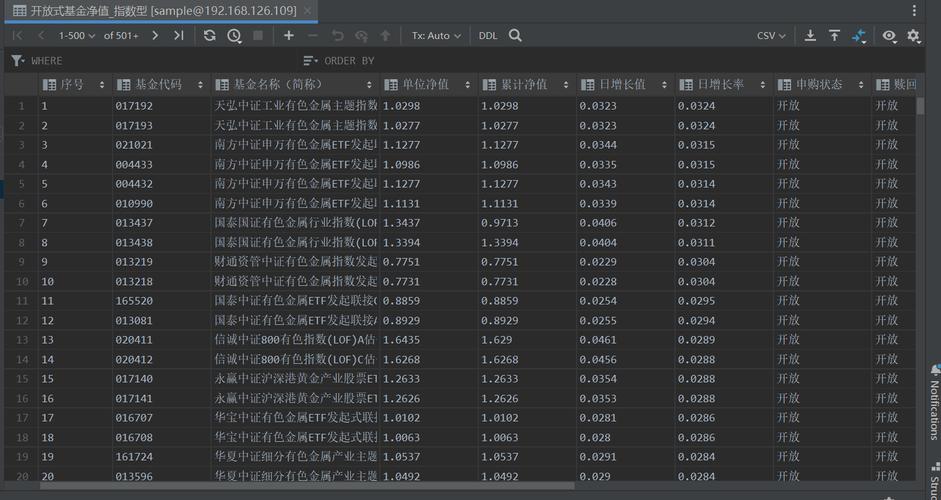Open the 1-500 page size dropdown
941x500 pixels.
click(77, 35)
